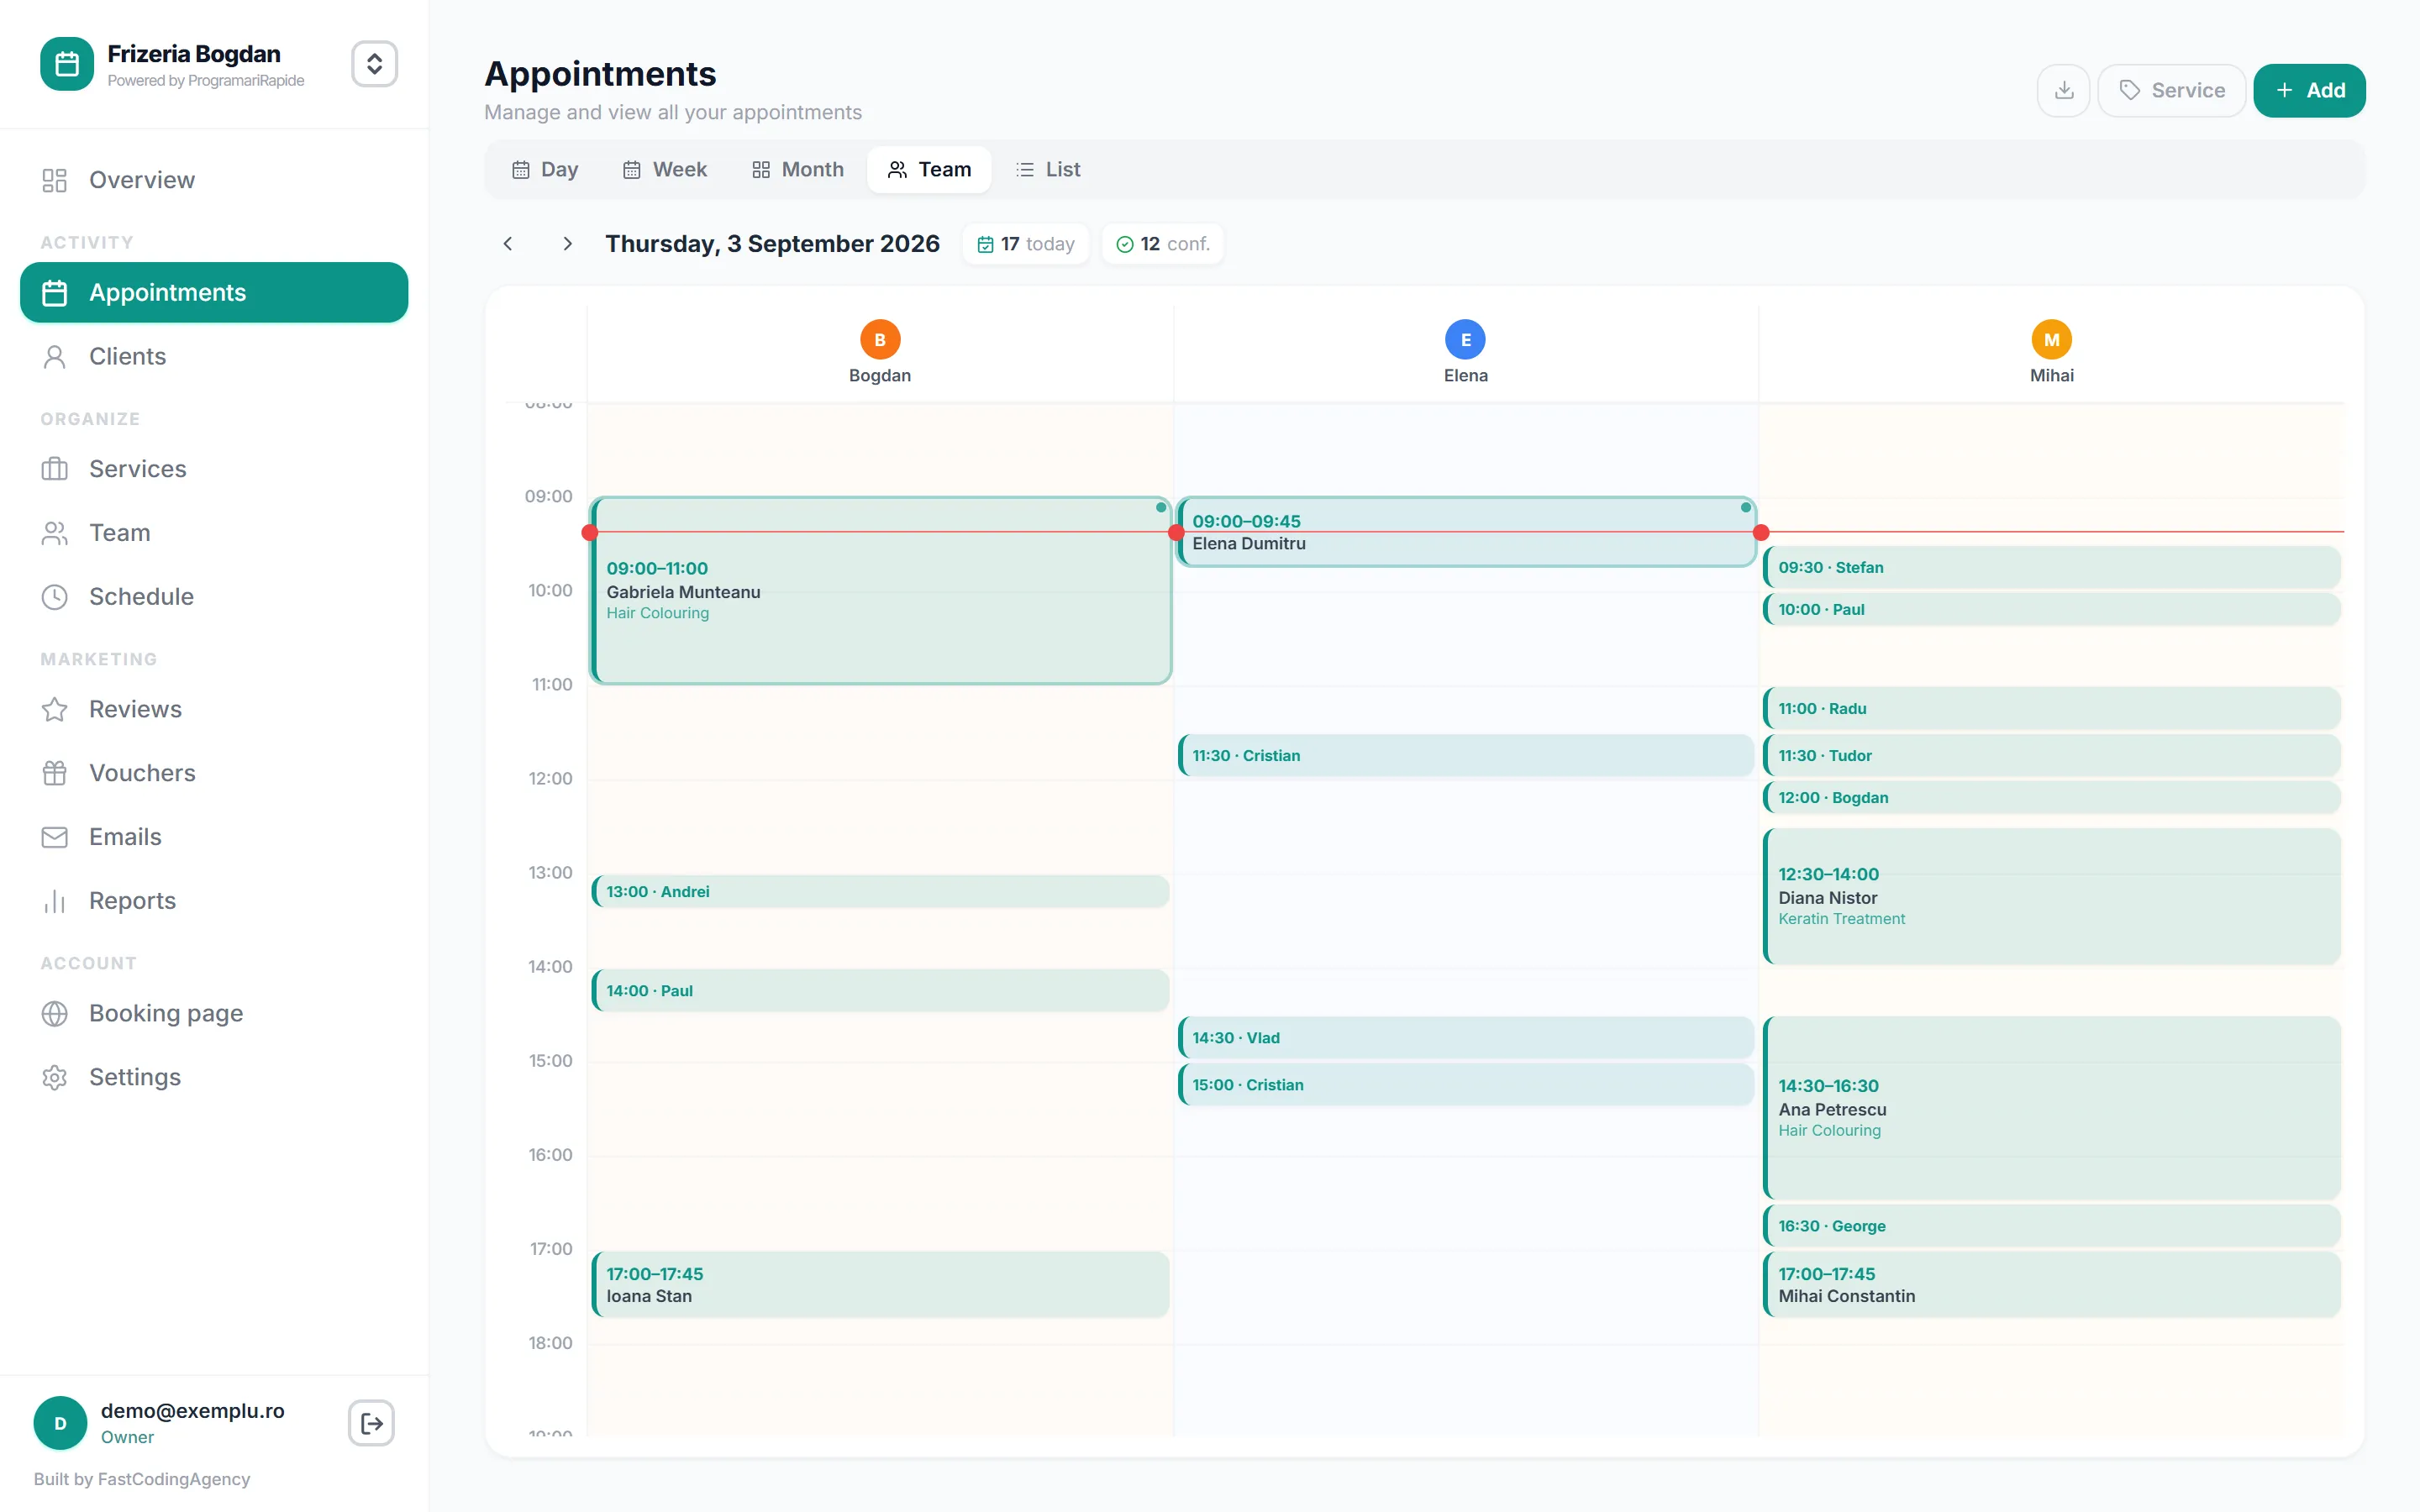Image resolution: width=2420 pixels, height=1512 pixels.
Task: Click the 12 conf. badge
Action: click(x=1162, y=244)
